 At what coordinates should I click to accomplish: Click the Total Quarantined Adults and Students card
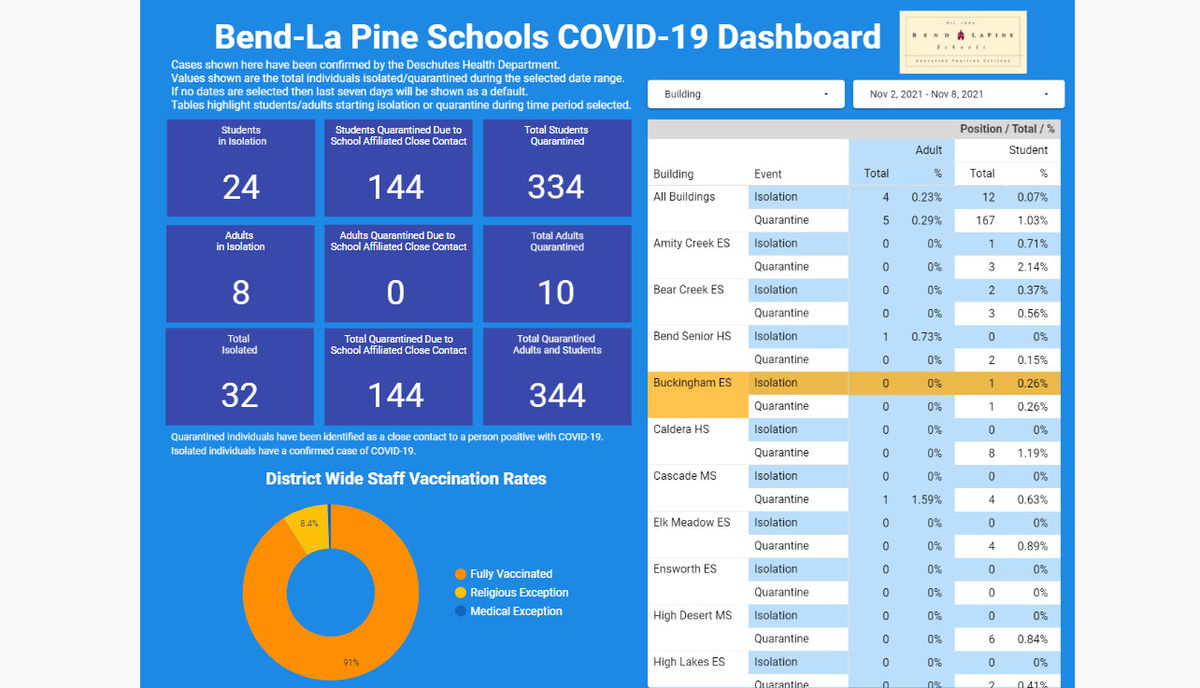pyautogui.click(x=557, y=377)
